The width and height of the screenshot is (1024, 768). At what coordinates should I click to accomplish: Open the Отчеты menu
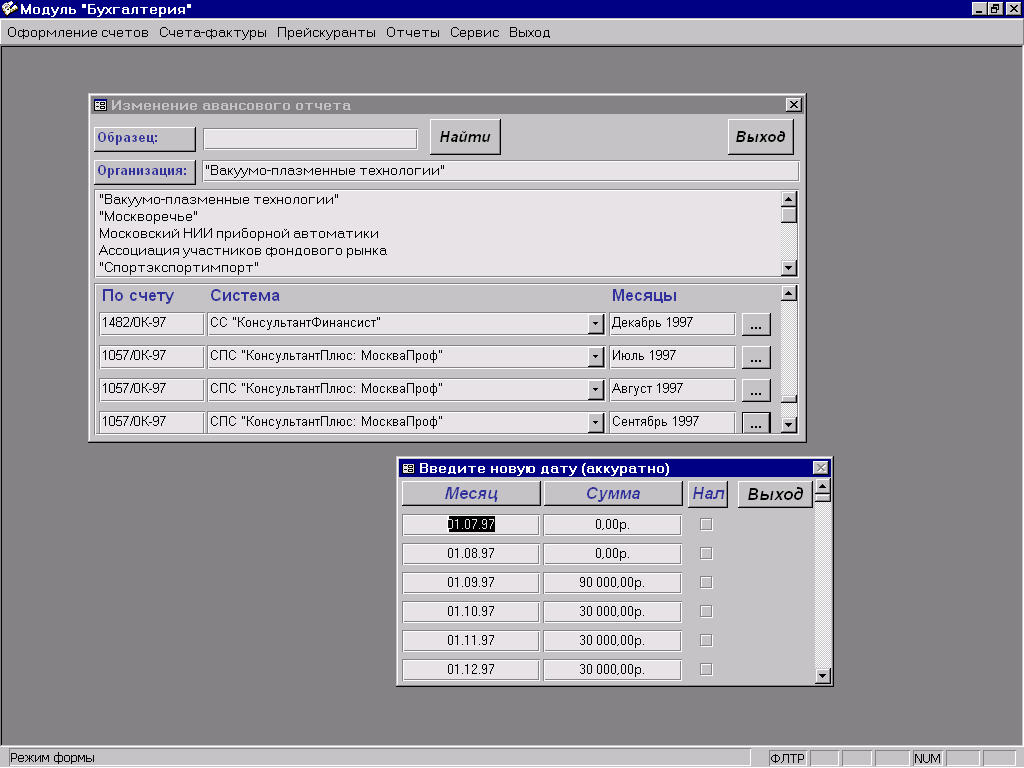[413, 32]
